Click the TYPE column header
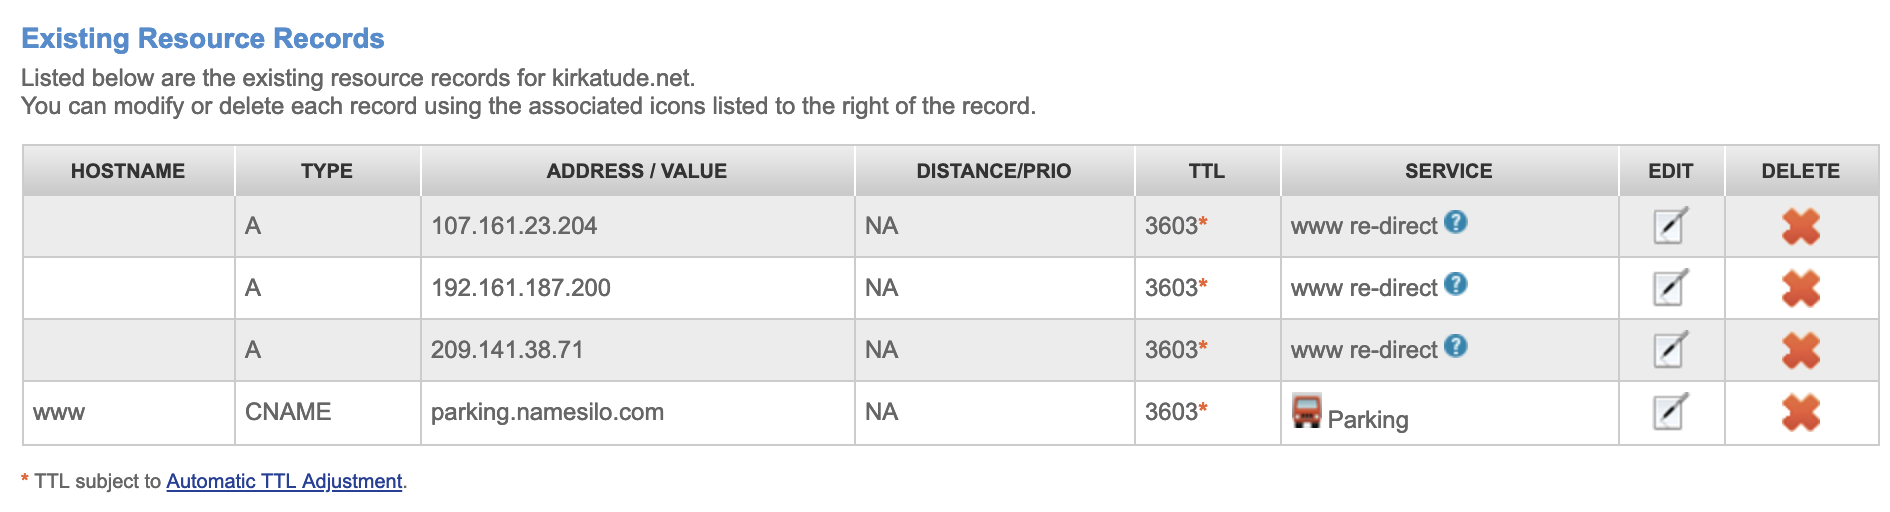Viewport: 1890px width, 512px height. 327,171
